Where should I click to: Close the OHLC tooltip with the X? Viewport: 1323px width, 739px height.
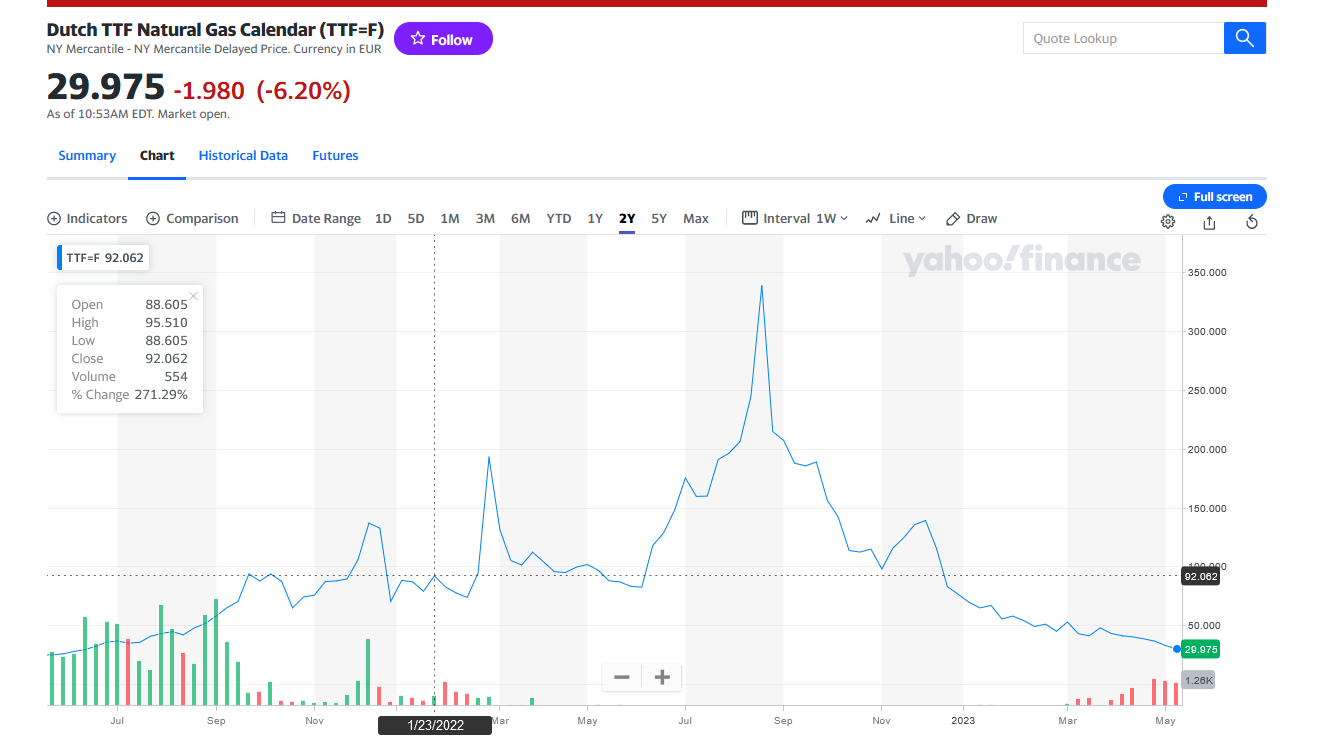tap(194, 296)
